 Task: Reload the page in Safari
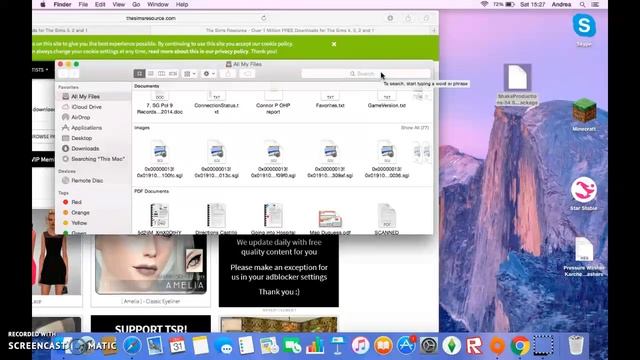[x=264, y=18]
